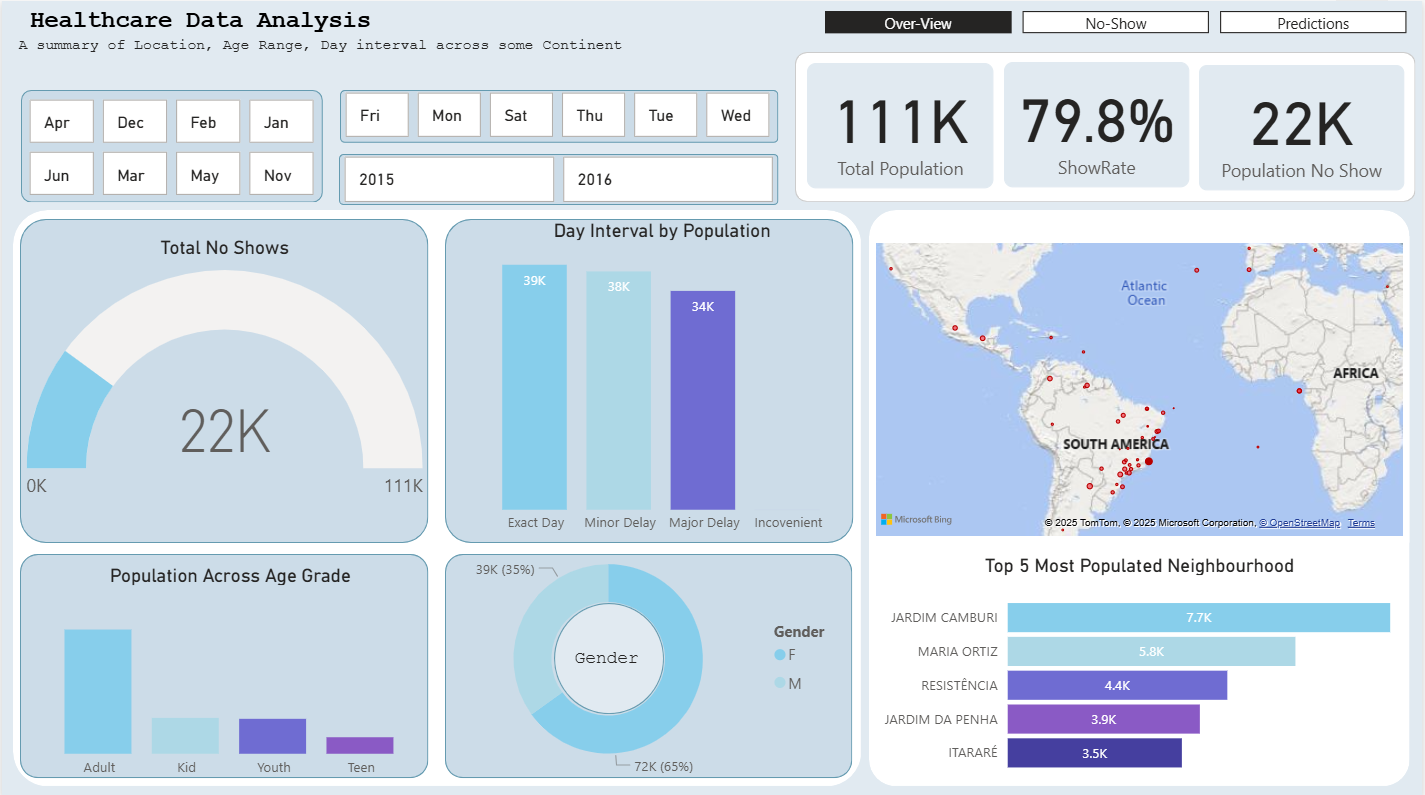Select the Major Delay purple bar

(702, 400)
